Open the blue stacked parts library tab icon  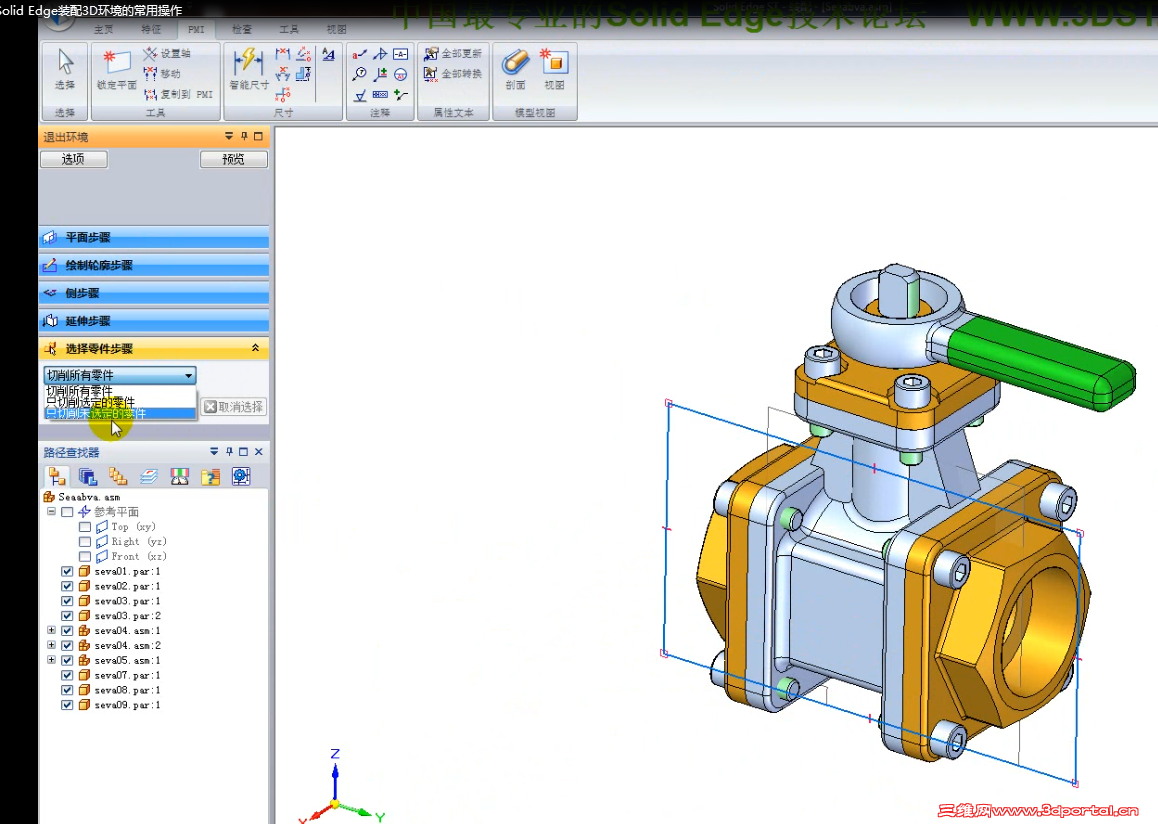(88, 476)
